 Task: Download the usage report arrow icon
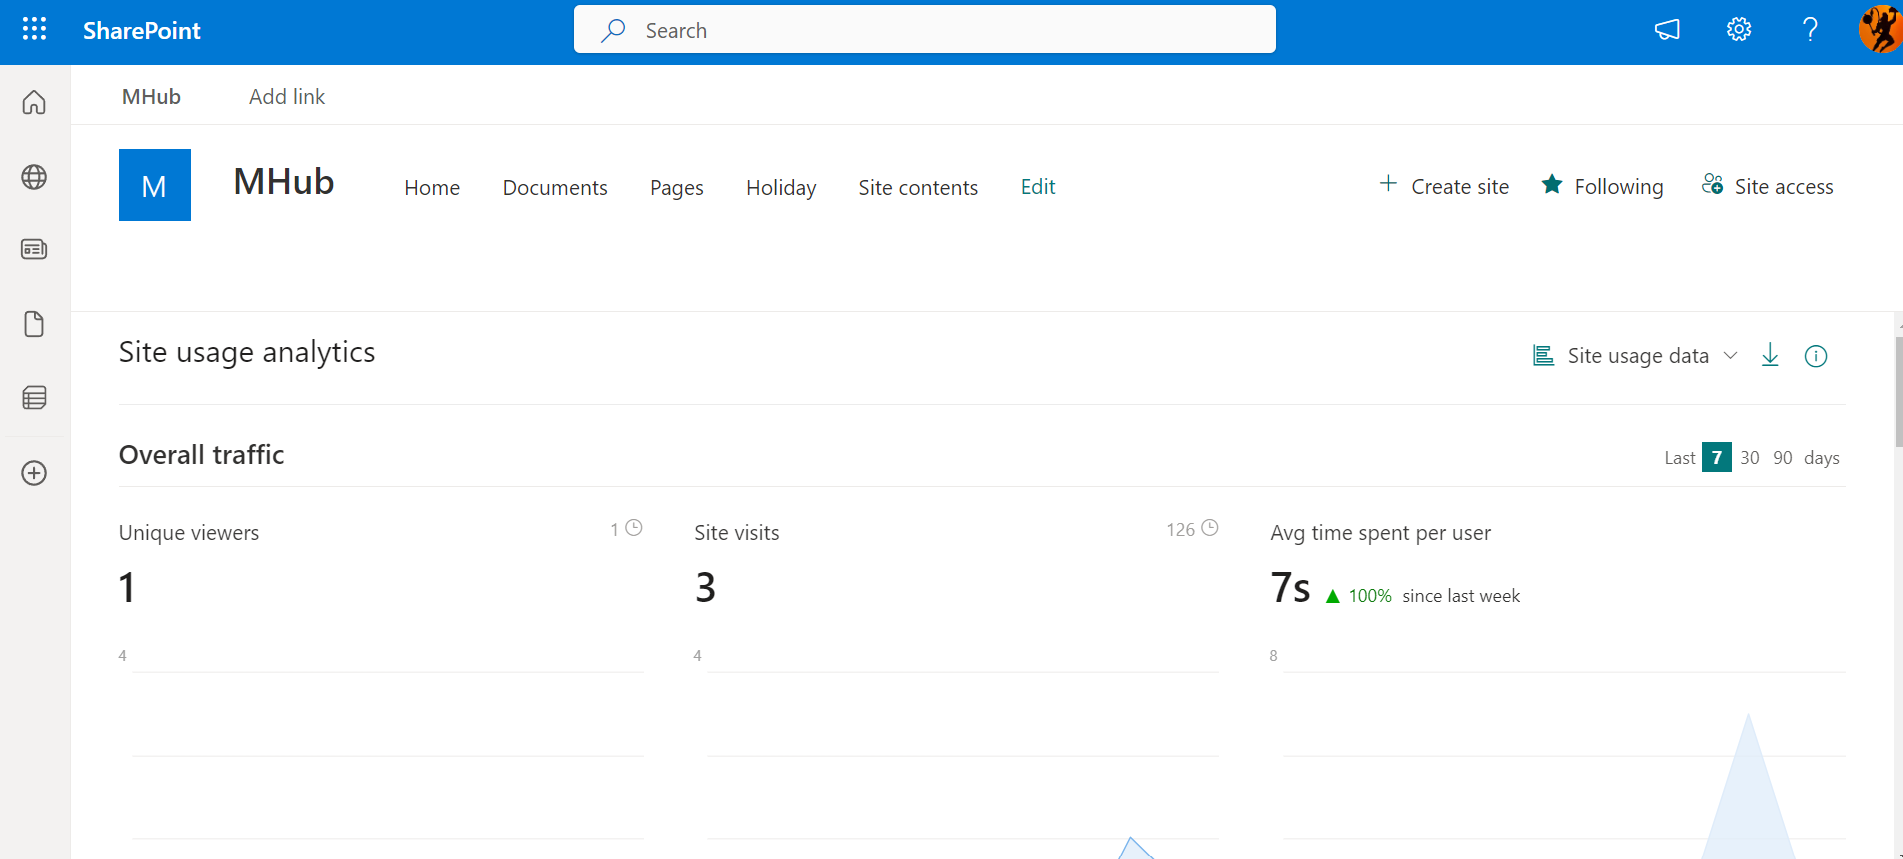coord(1770,355)
